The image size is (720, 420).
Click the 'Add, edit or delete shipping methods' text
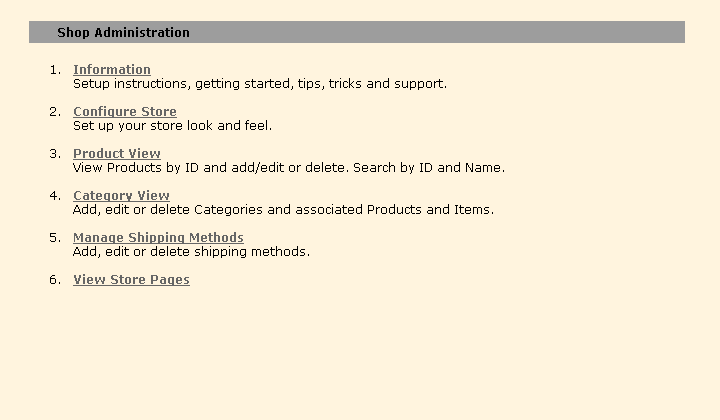click(191, 252)
